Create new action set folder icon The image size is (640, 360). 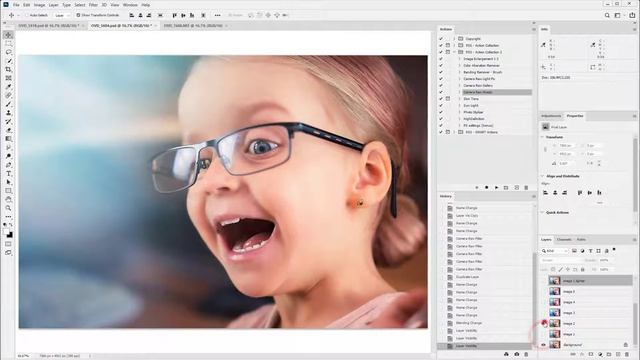tap(506, 187)
